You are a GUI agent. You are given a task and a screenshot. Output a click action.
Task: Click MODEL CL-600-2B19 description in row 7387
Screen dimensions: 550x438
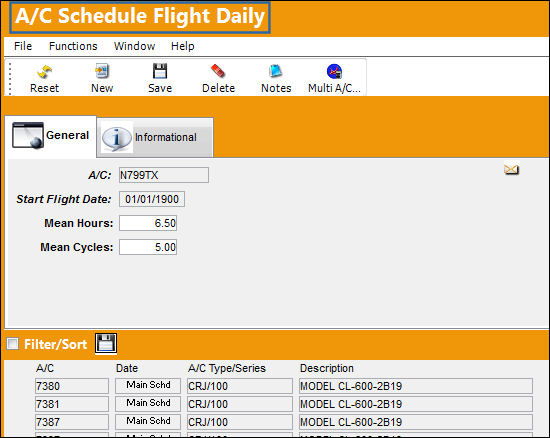(416, 422)
